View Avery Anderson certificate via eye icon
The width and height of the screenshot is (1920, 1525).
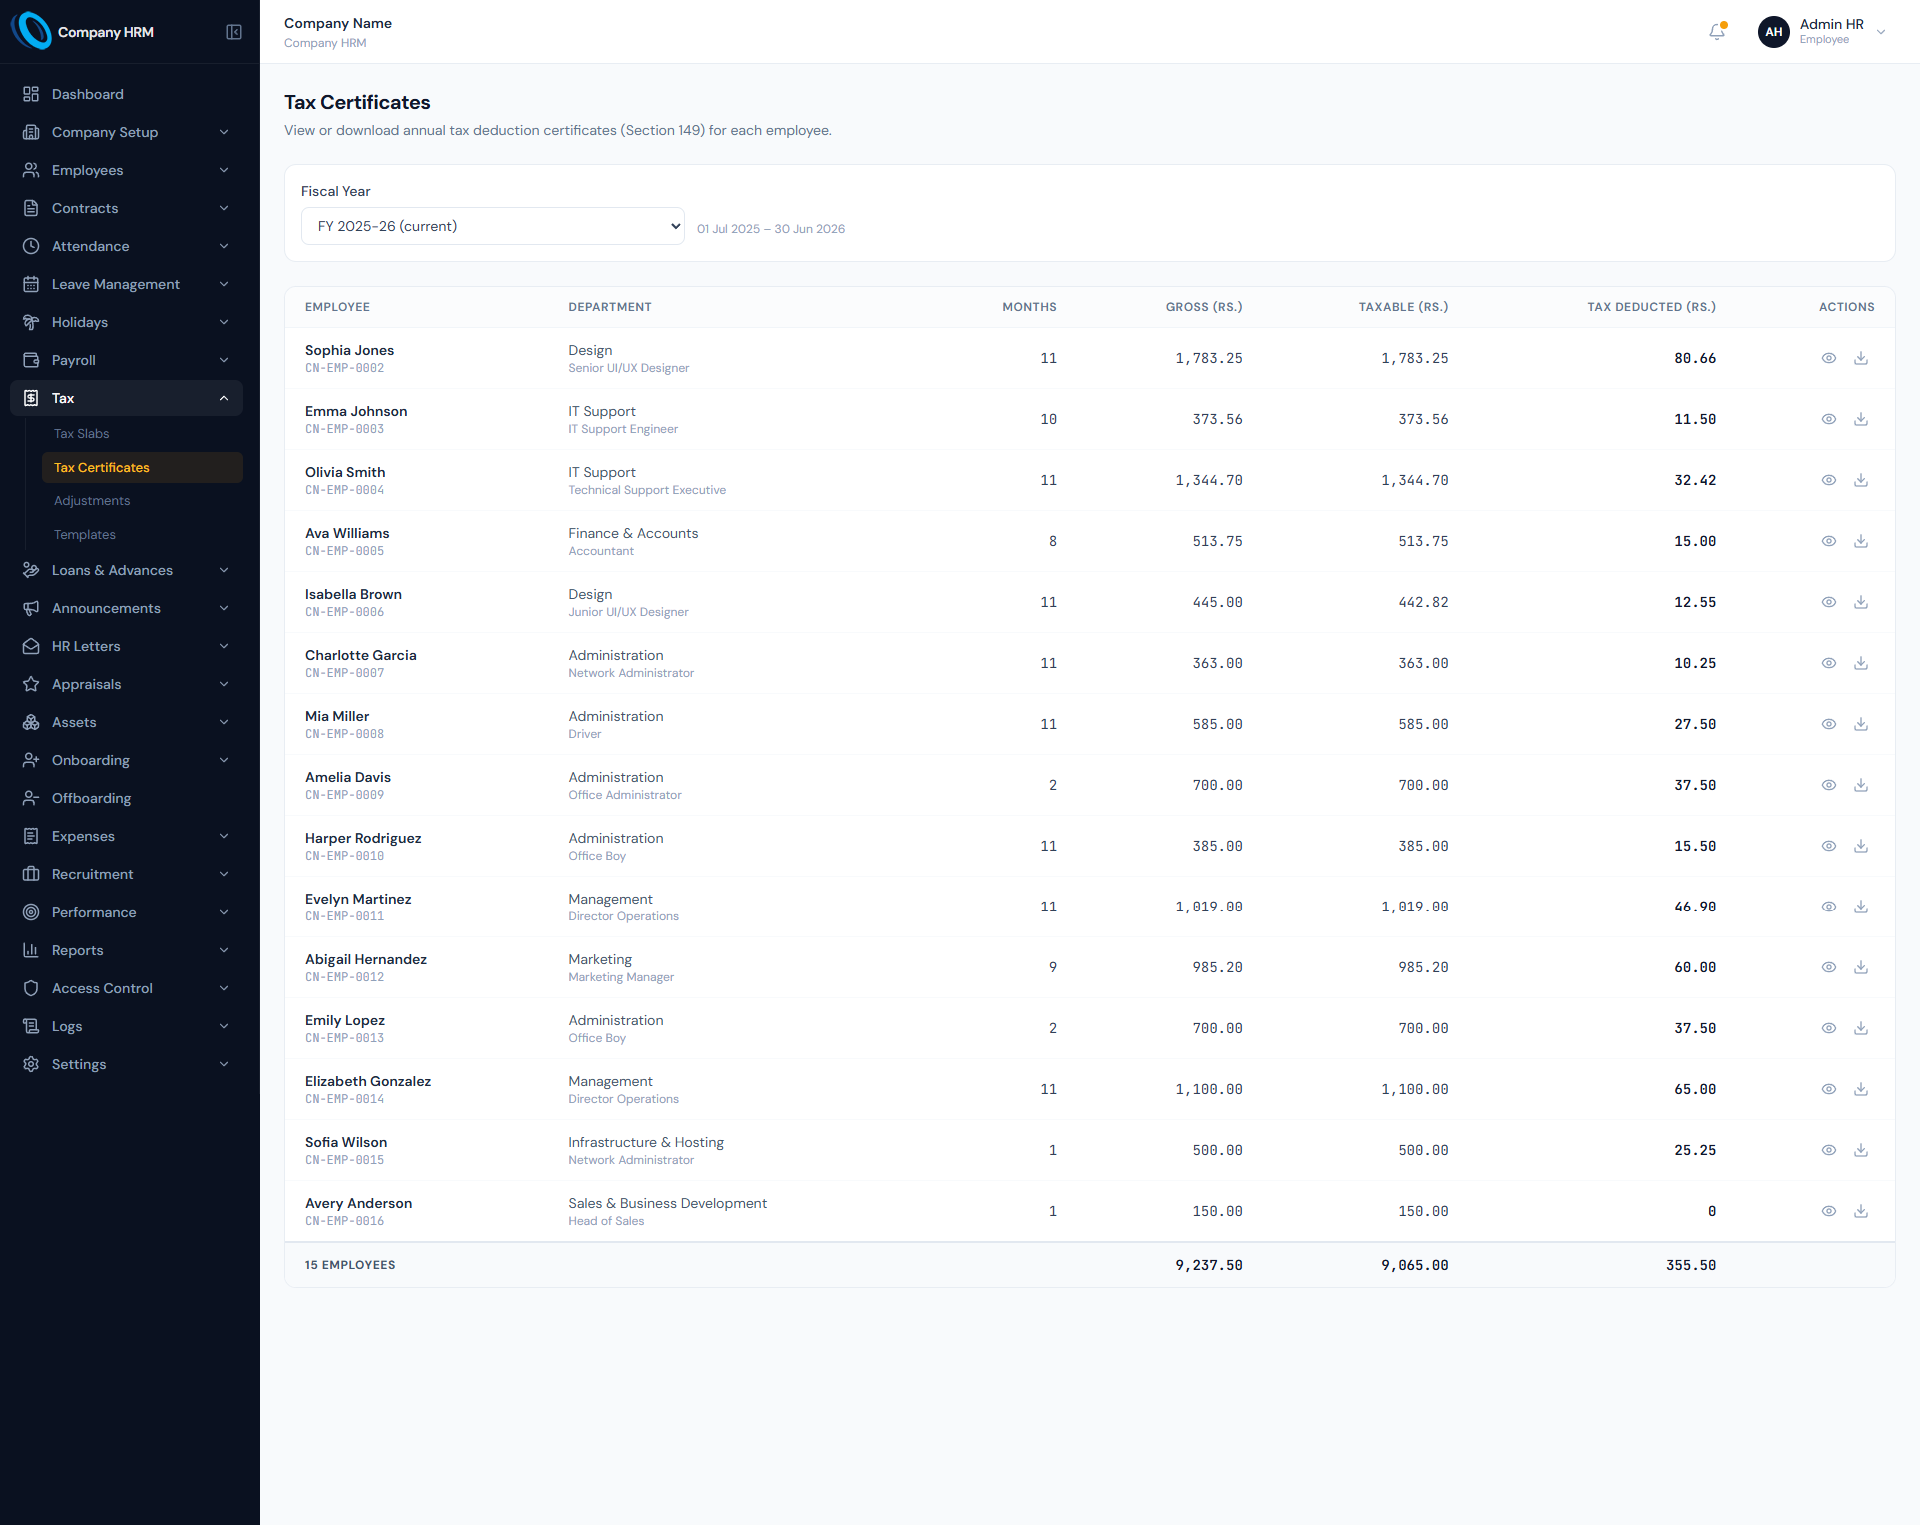coord(1829,1211)
